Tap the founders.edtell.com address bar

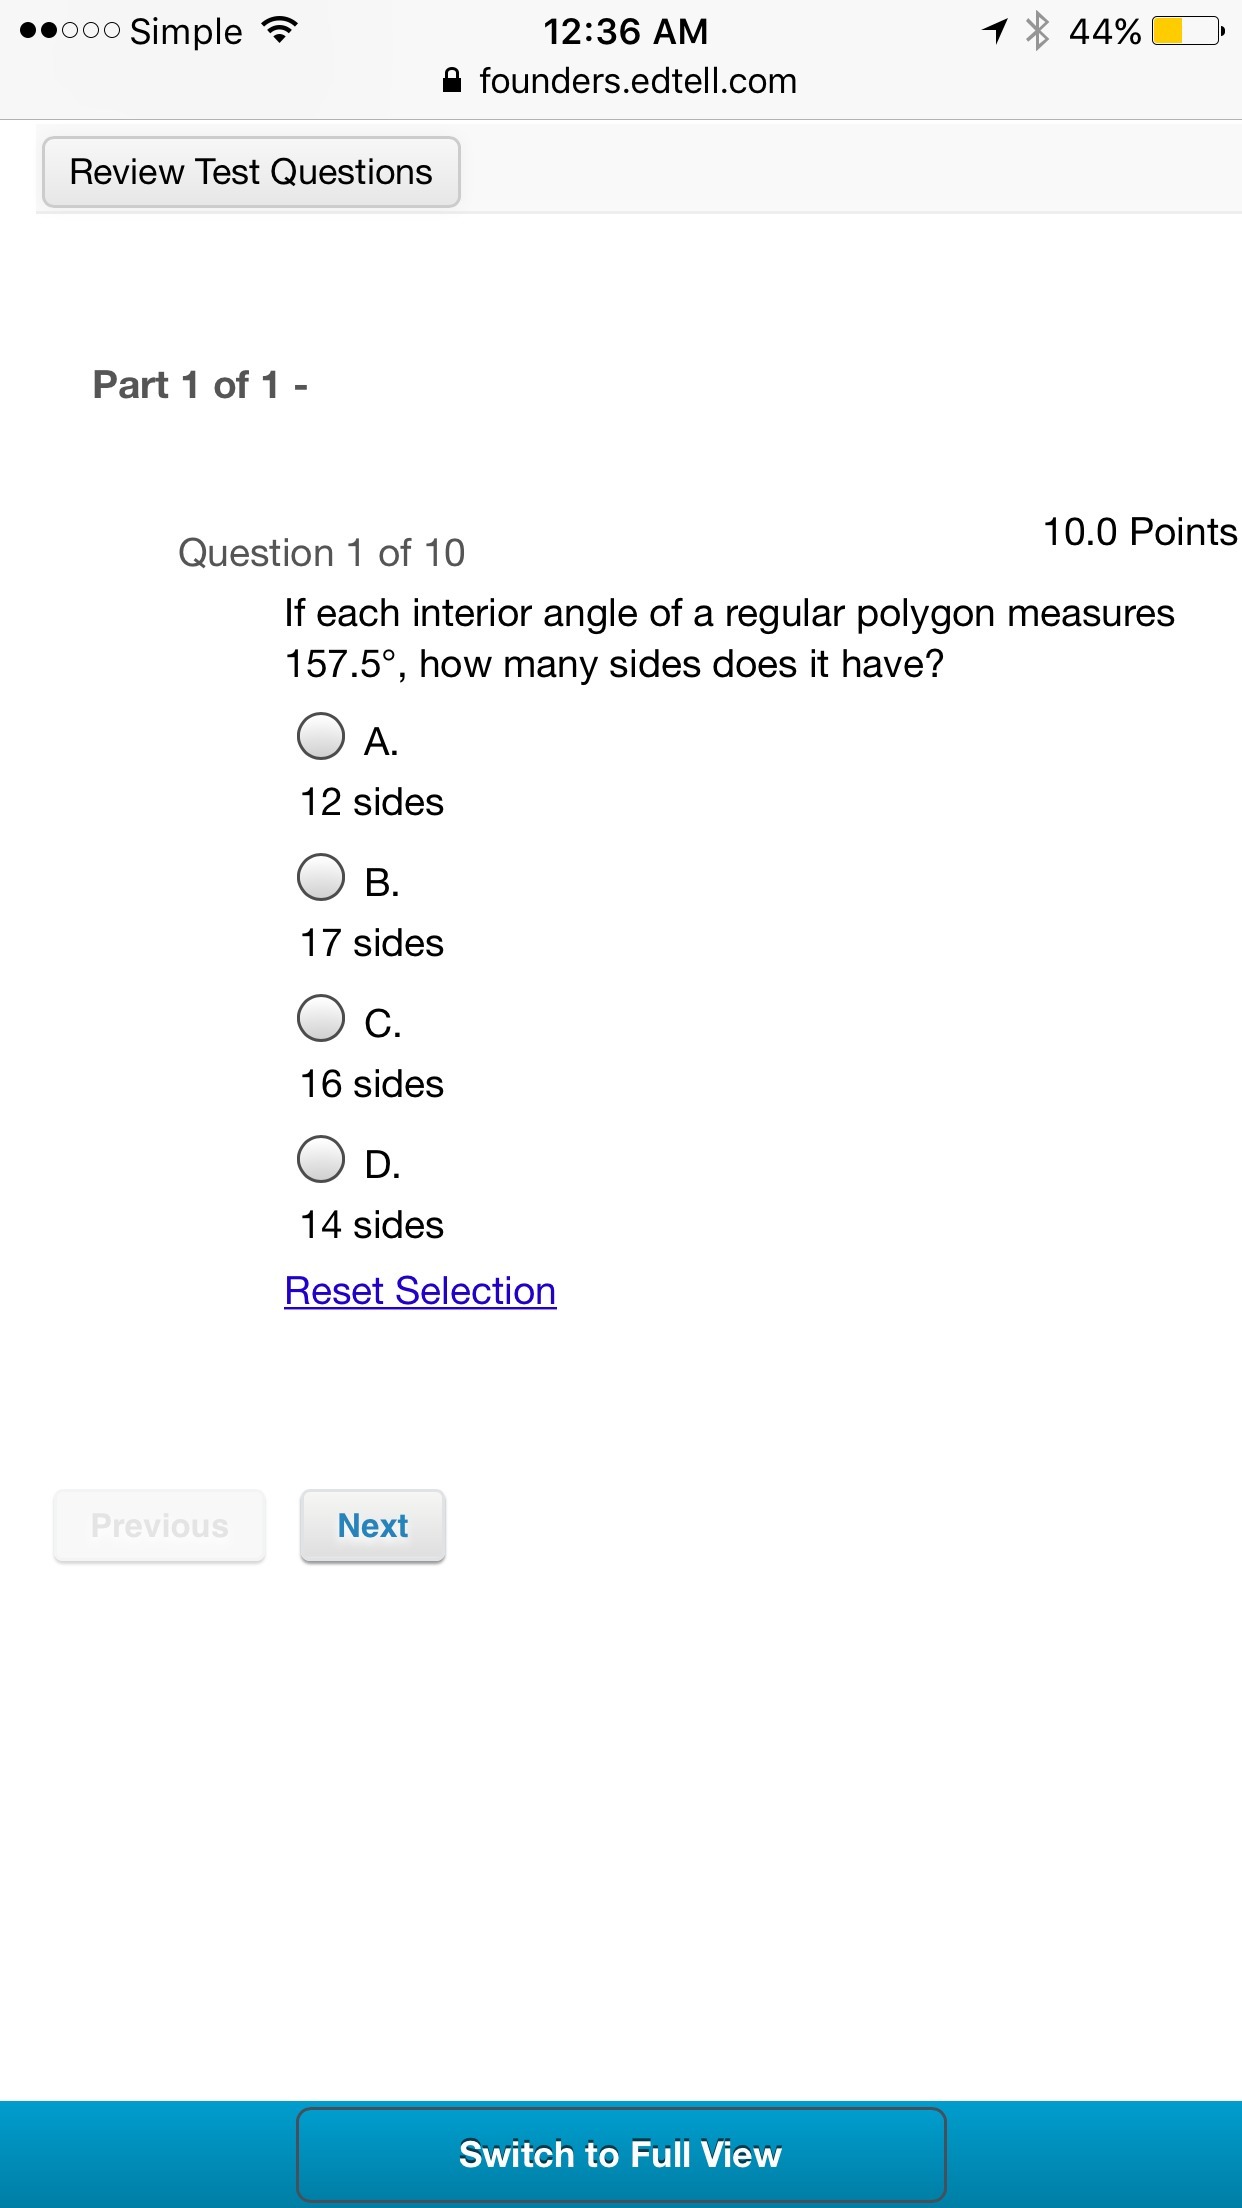[x=637, y=81]
